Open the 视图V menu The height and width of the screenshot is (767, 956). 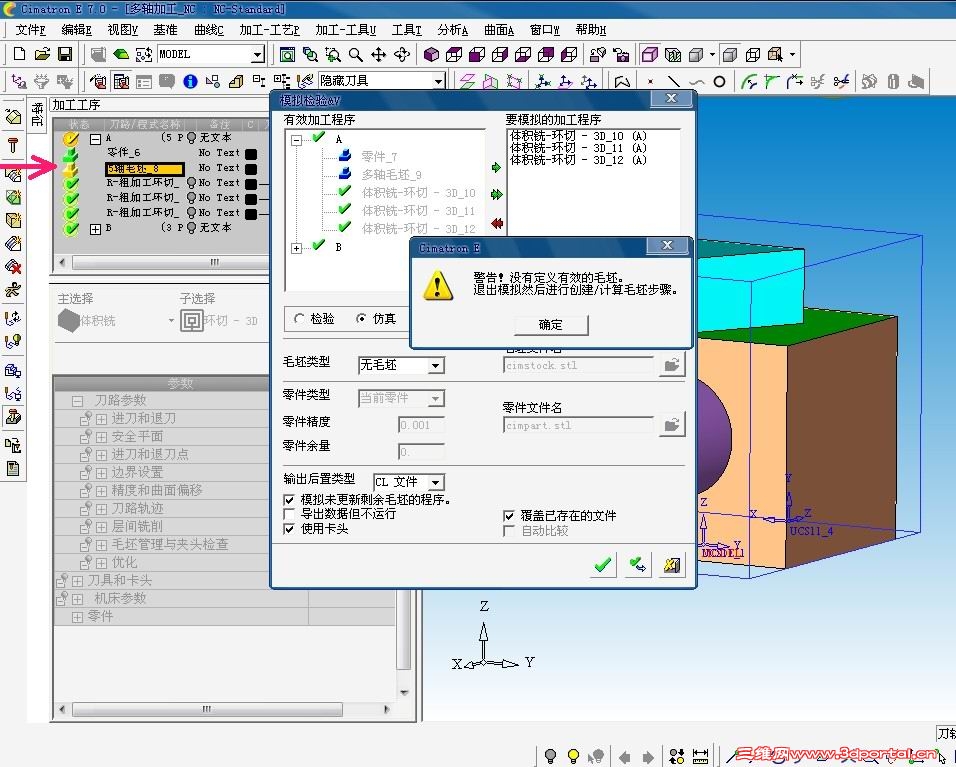click(x=123, y=30)
